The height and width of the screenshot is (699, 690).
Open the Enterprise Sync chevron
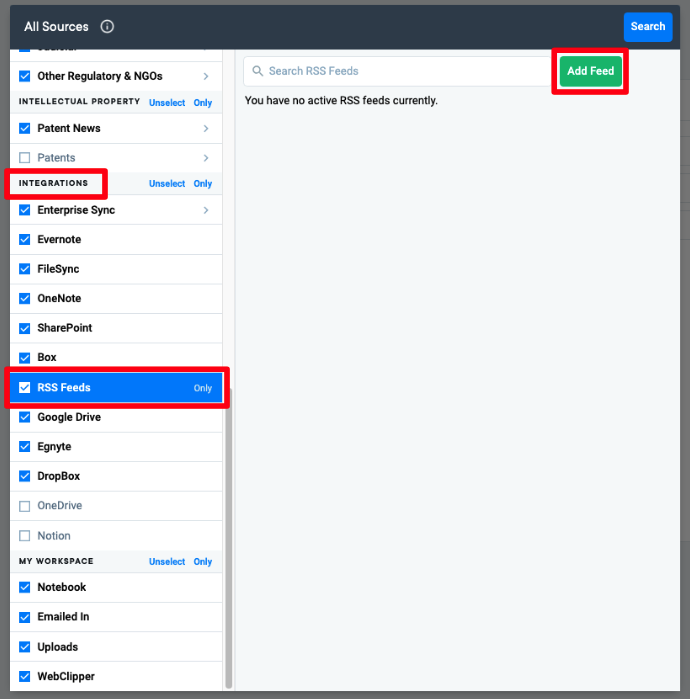click(206, 210)
